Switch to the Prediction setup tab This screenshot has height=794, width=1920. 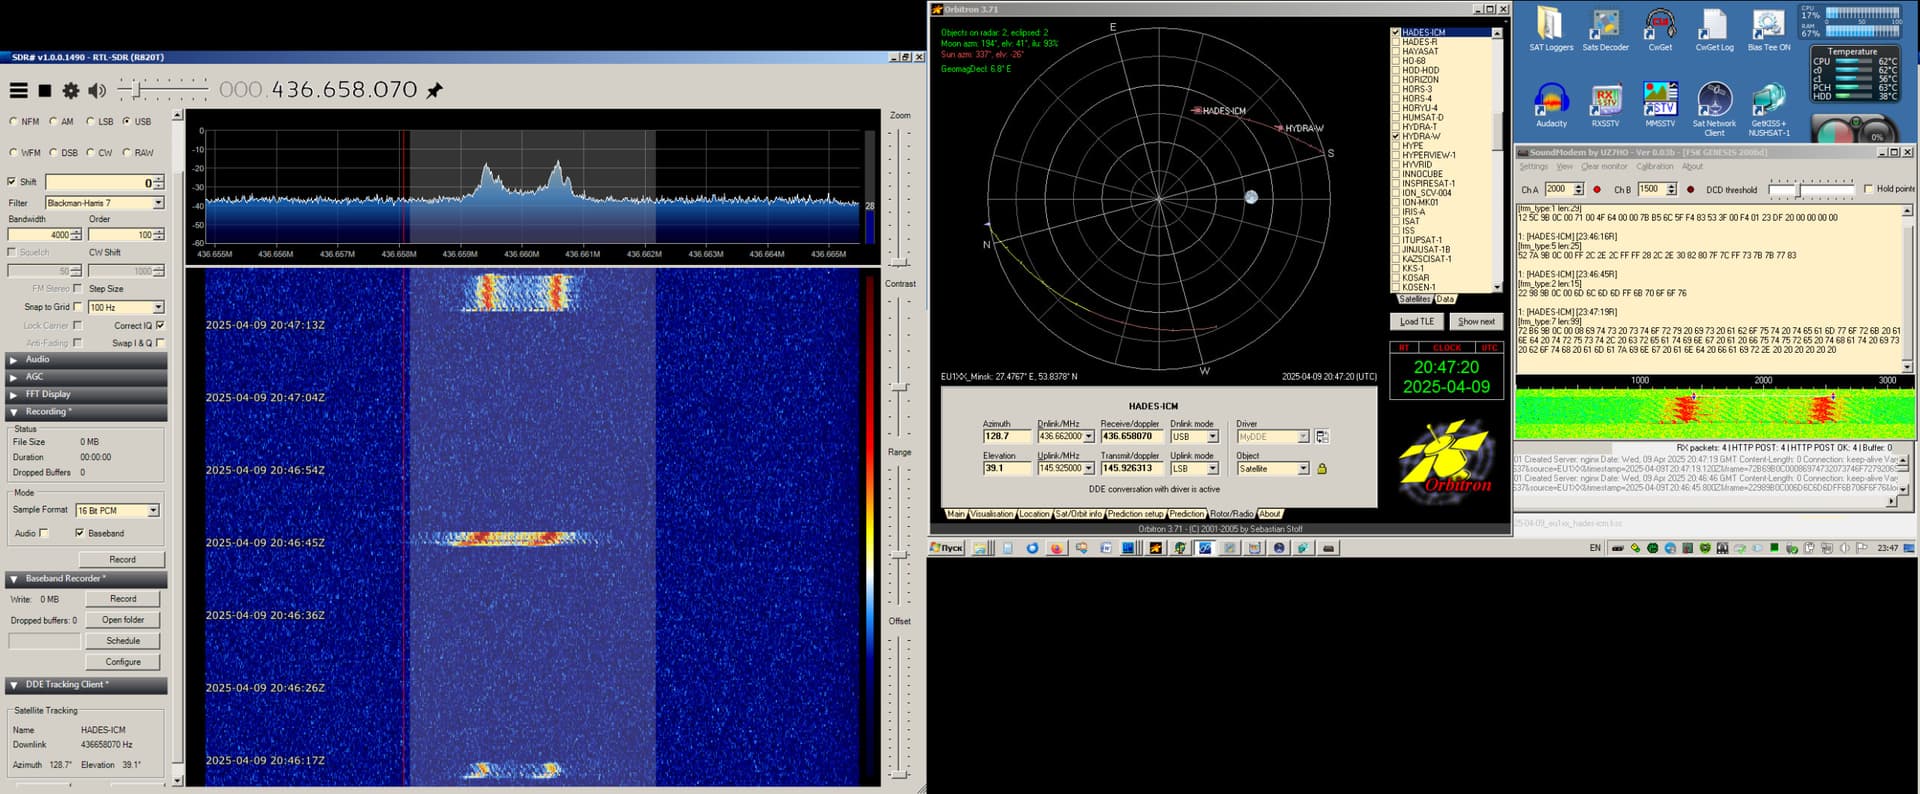click(x=1135, y=514)
